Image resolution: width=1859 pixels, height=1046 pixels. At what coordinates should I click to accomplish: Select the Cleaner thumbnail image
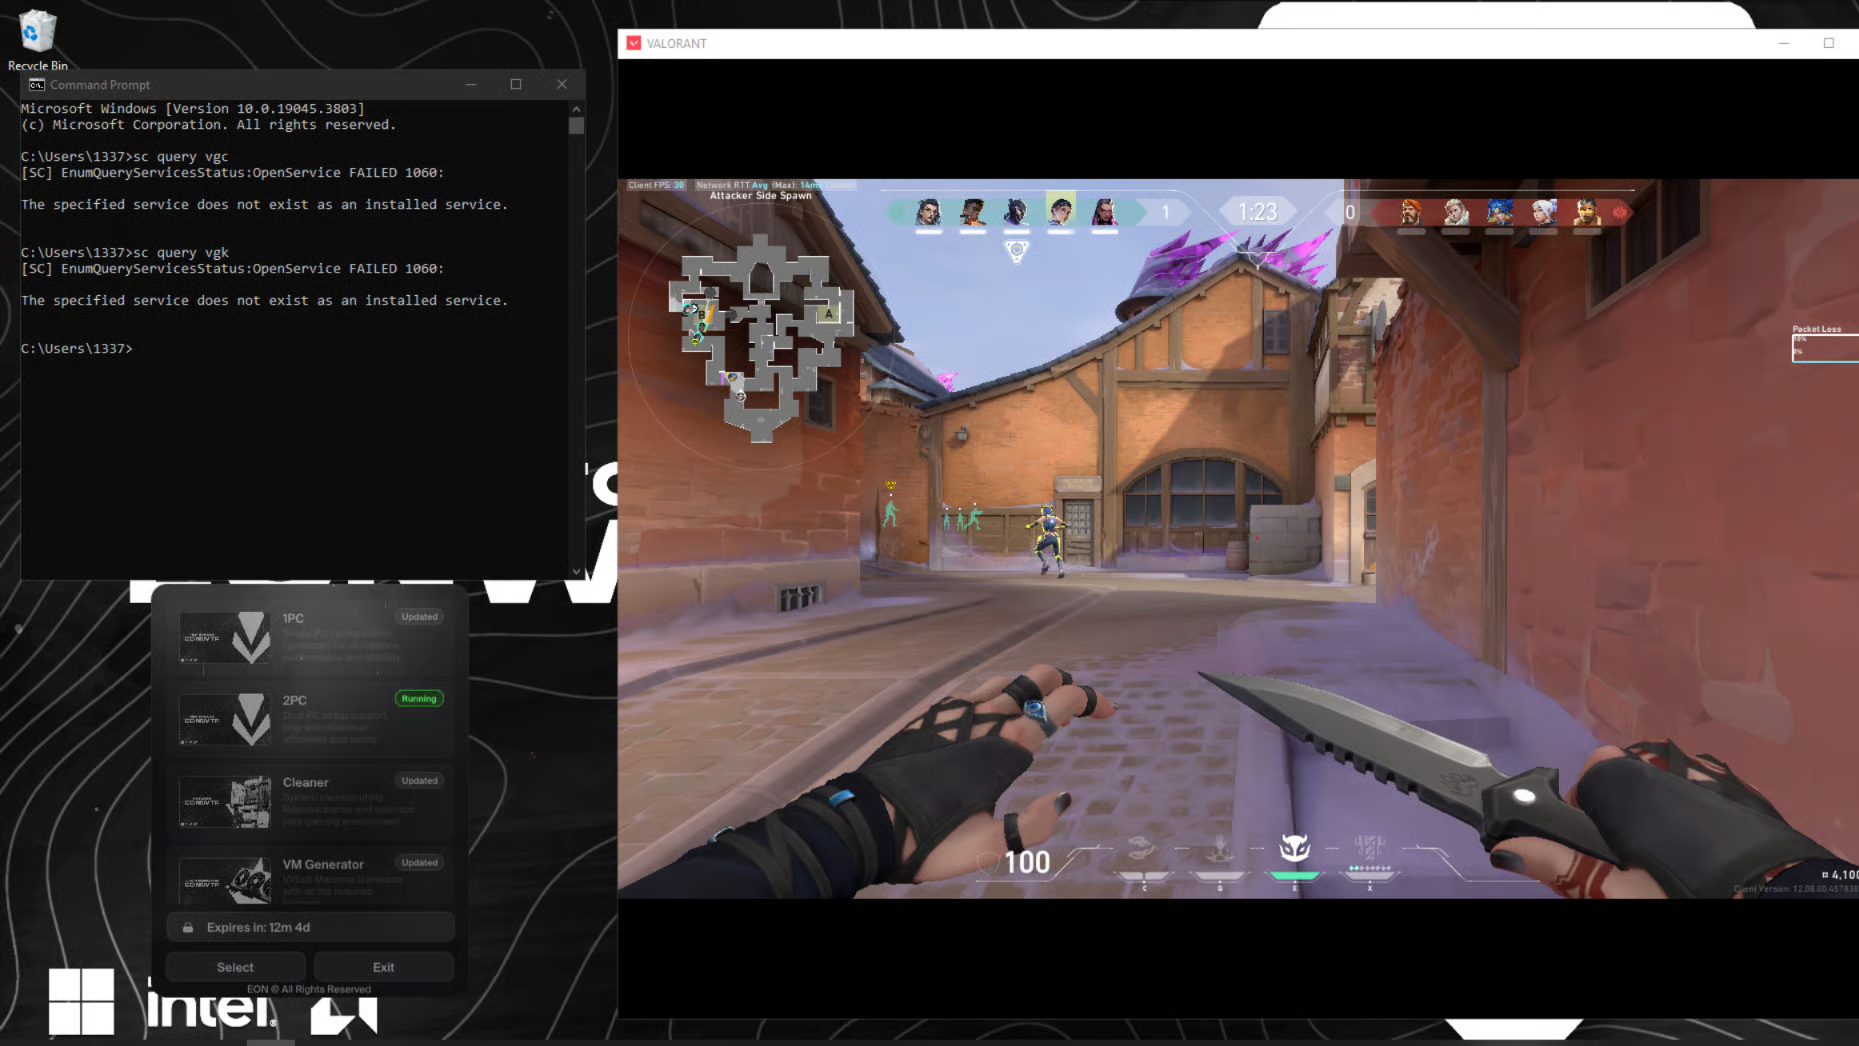click(x=225, y=801)
